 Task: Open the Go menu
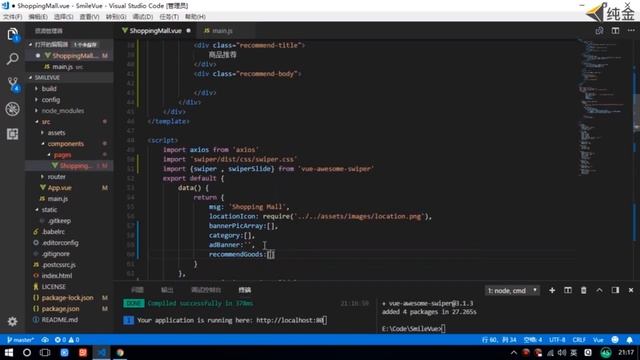pyautogui.click(x=116, y=17)
